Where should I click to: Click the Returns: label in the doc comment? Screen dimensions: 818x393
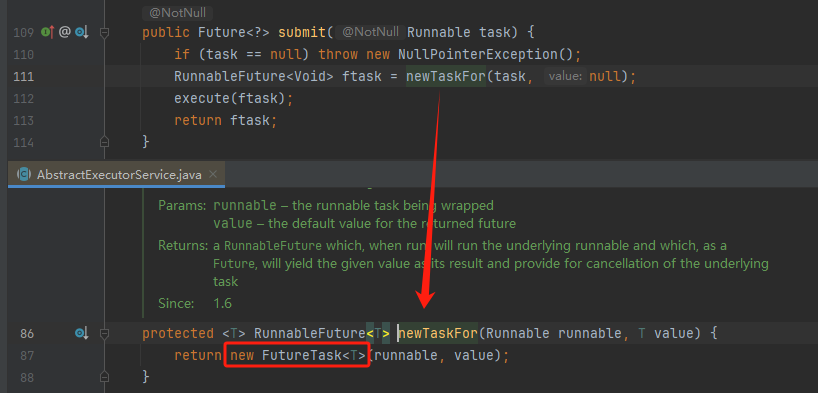tap(183, 245)
